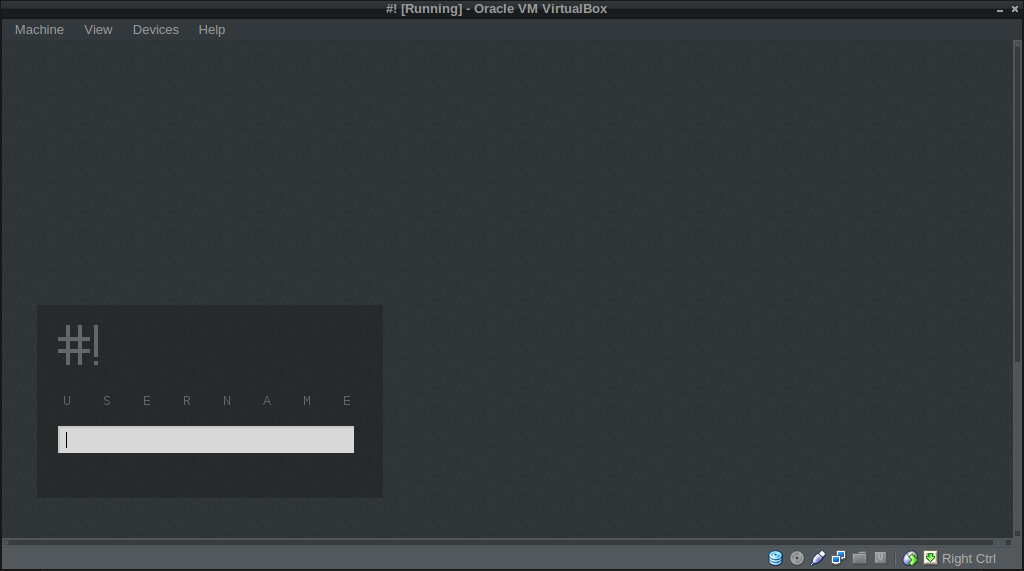Click the optical disk status icon
1024x571 pixels.
797,558
